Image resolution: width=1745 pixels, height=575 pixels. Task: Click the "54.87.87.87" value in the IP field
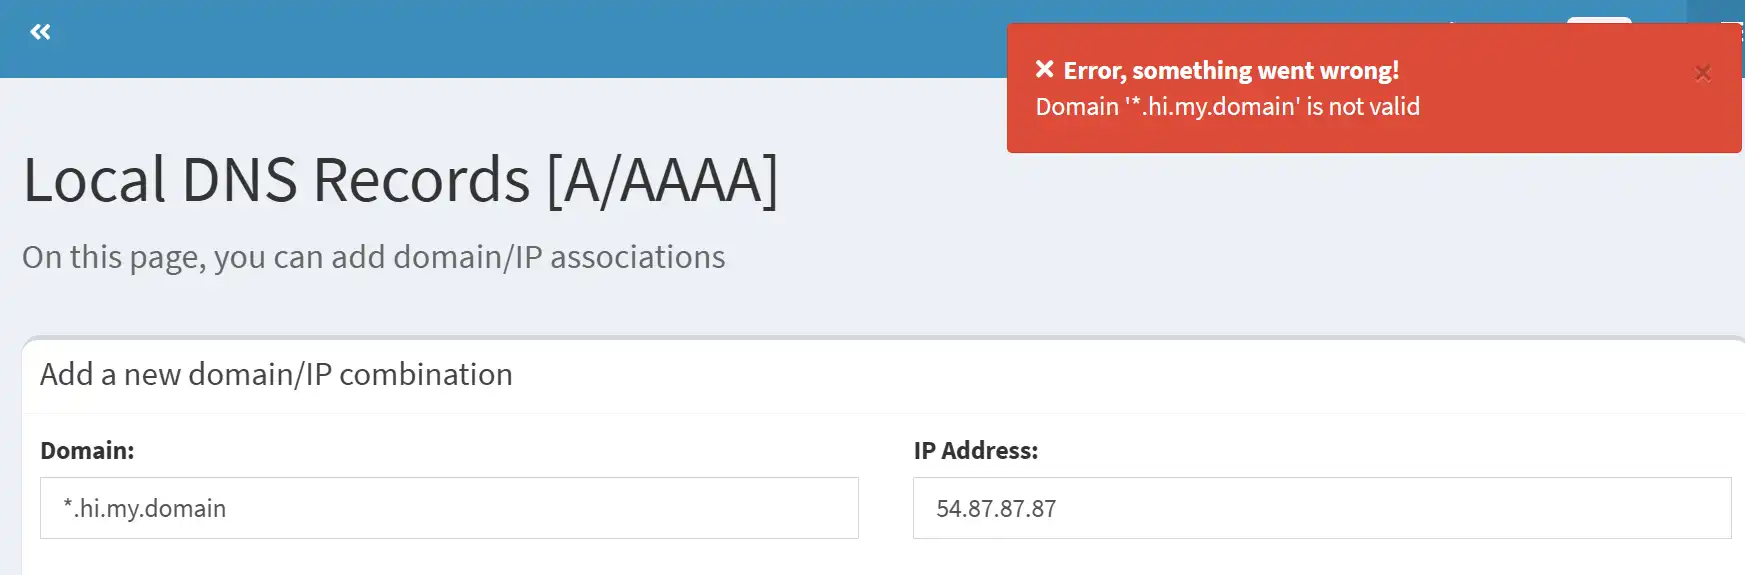(x=996, y=508)
